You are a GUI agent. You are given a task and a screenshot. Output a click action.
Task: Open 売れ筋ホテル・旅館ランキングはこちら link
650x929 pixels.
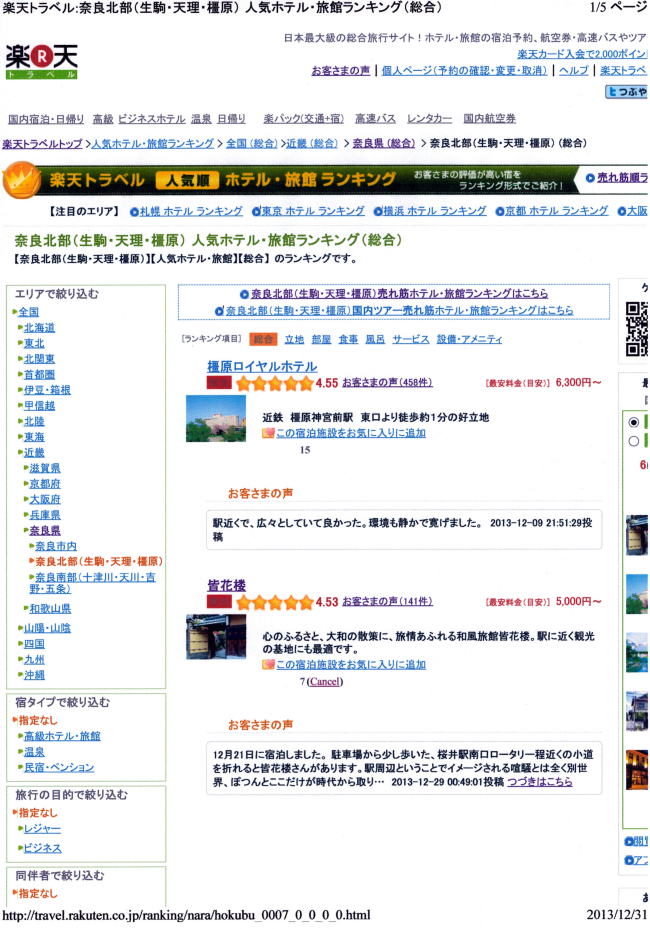tap(399, 294)
